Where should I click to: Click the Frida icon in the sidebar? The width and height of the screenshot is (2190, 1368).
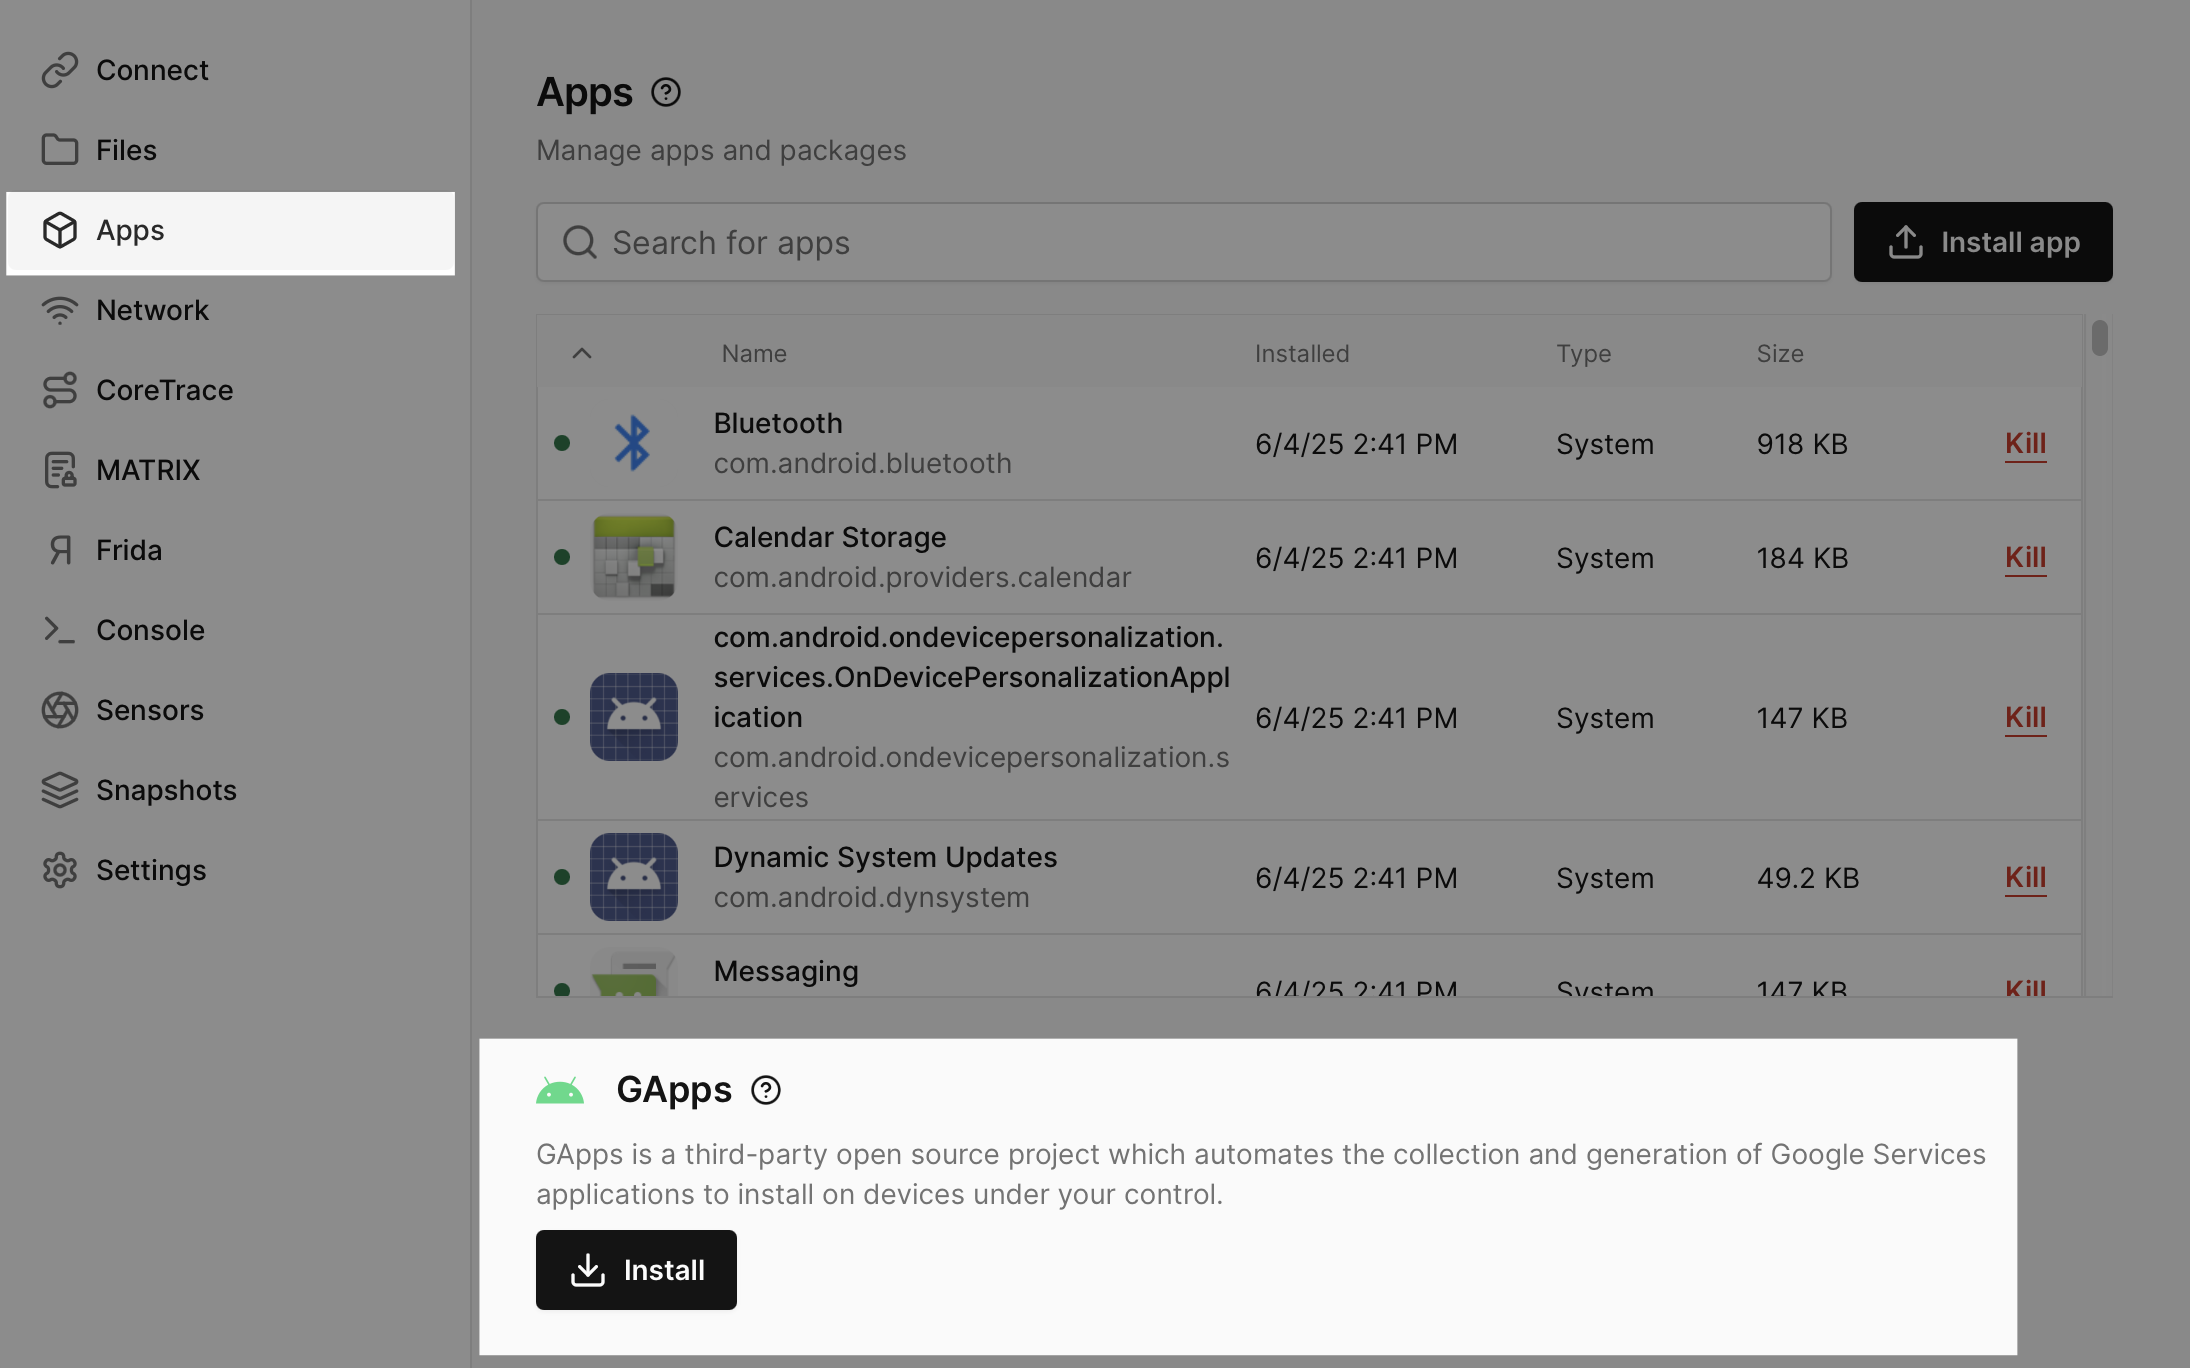point(60,550)
